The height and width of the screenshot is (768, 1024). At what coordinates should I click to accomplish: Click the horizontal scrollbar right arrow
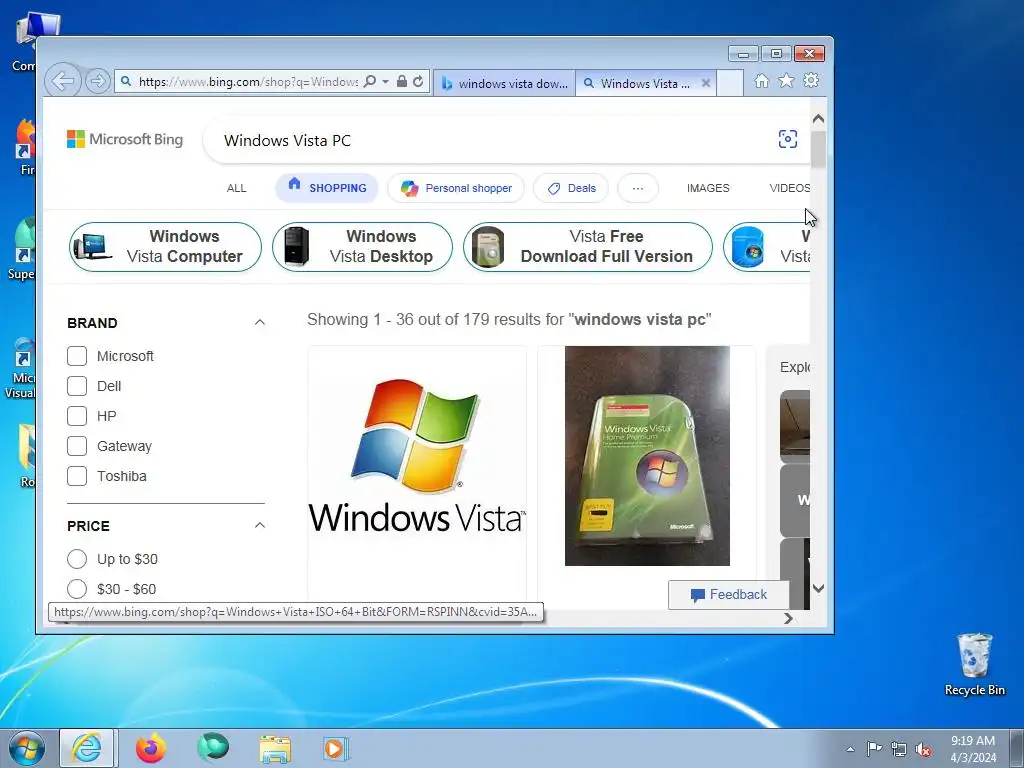pyautogui.click(x=788, y=618)
